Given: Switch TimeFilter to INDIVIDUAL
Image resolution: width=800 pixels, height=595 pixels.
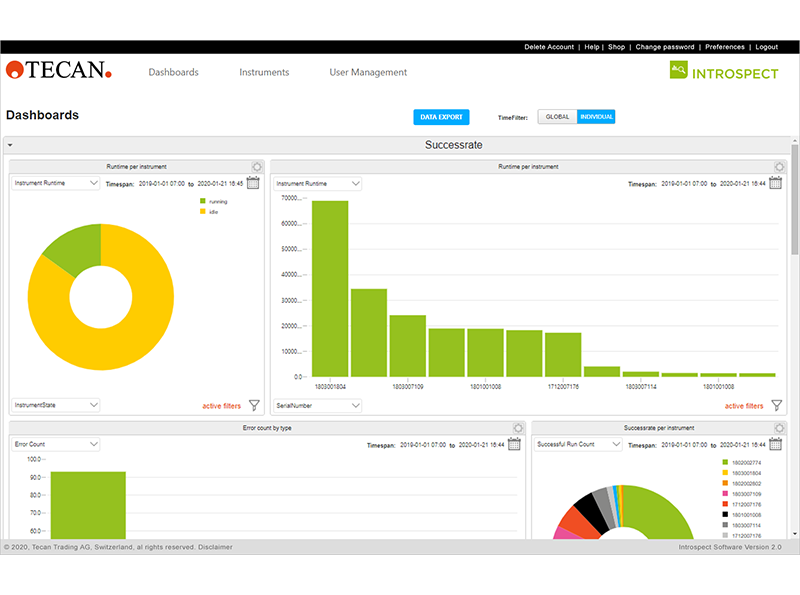Looking at the screenshot, I should (x=596, y=117).
